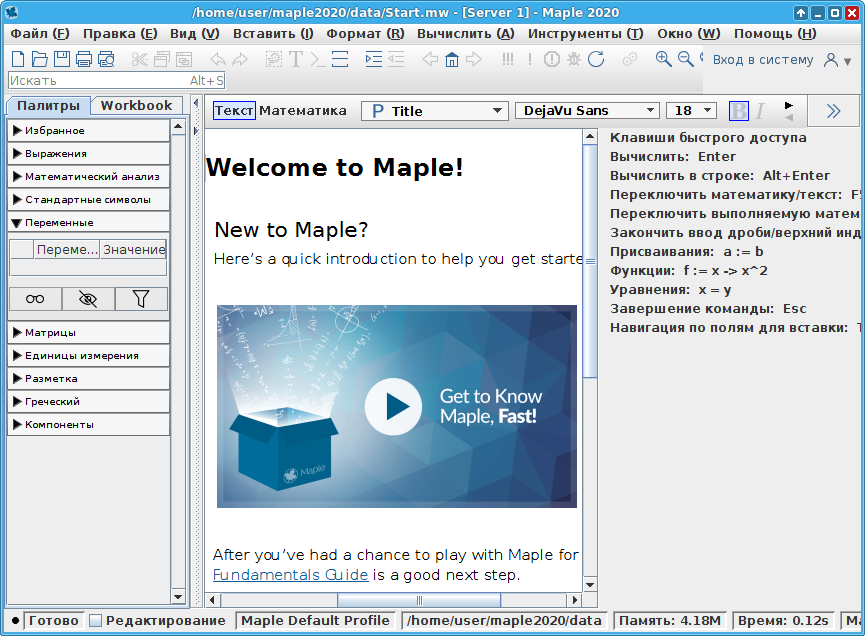Expand the Разметка palette
This screenshot has height=636, width=865.
coord(88,379)
